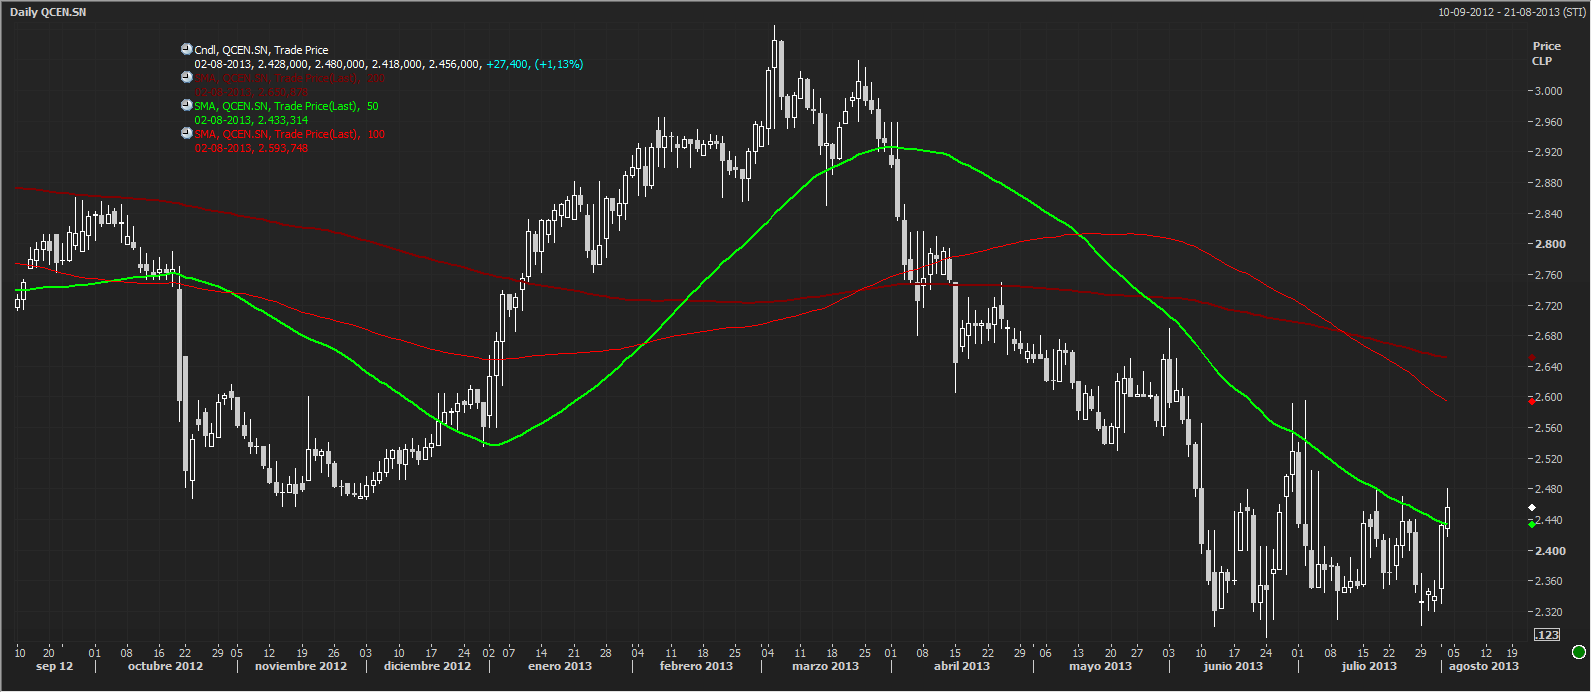Click the diciembre 2012 time axis label
Image resolution: width=1592 pixels, height=693 pixels.
427,666
